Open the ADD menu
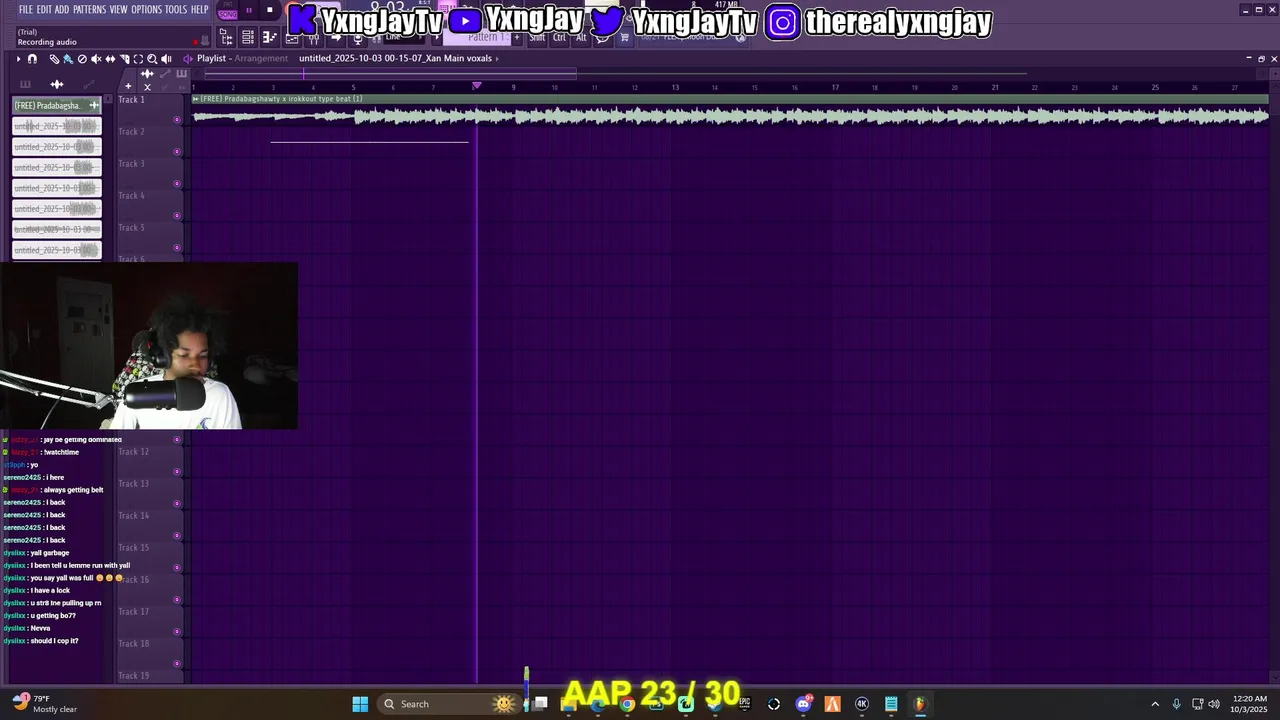The width and height of the screenshot is (1280, 720). [x=62, y=9]
